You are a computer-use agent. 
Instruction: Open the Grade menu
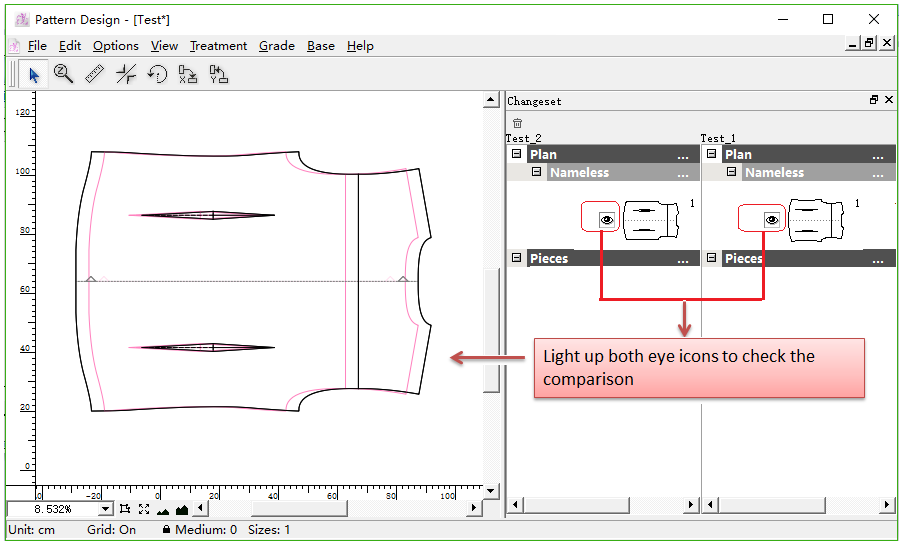click(276, 46)
